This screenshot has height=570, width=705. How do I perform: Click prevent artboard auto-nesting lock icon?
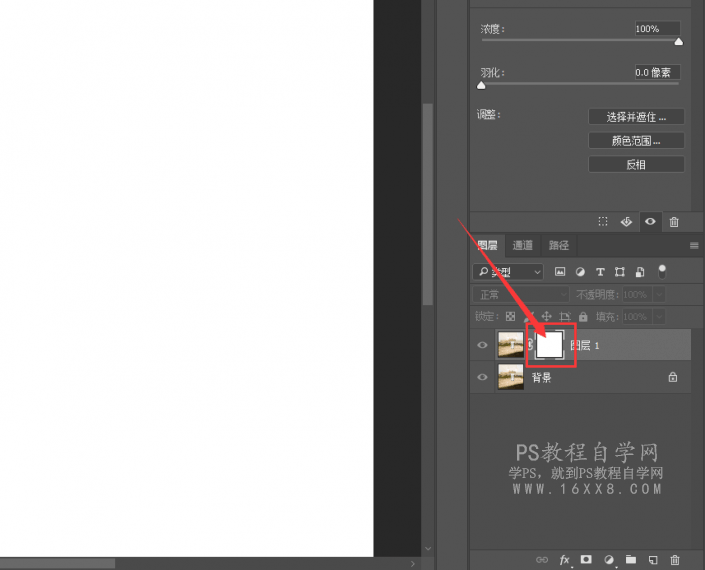(x=565, y=316)
